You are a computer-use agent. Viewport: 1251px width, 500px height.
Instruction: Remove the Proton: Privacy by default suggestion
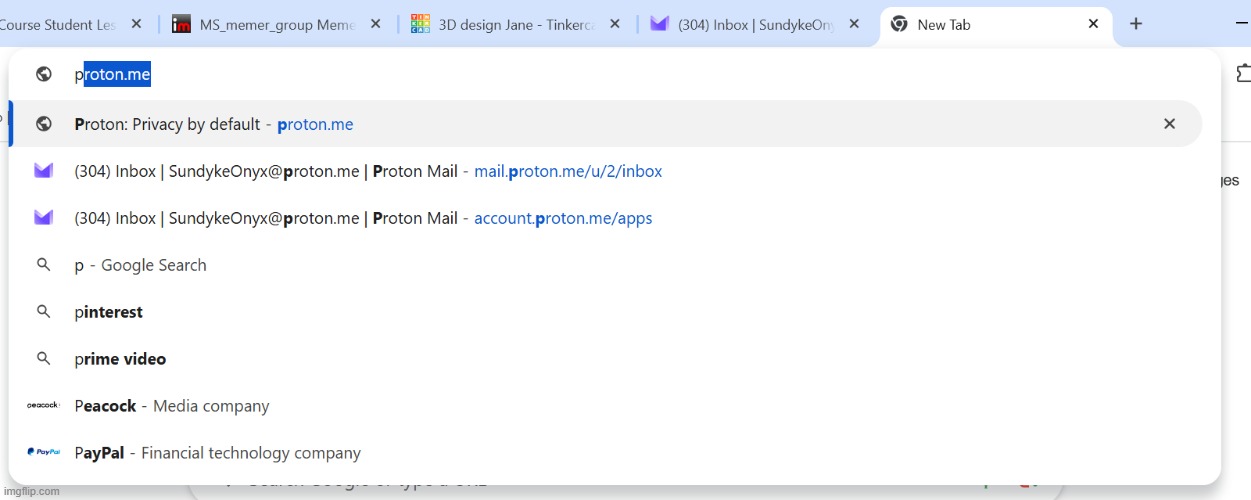pyautogui.click(x=1169, y=124)
